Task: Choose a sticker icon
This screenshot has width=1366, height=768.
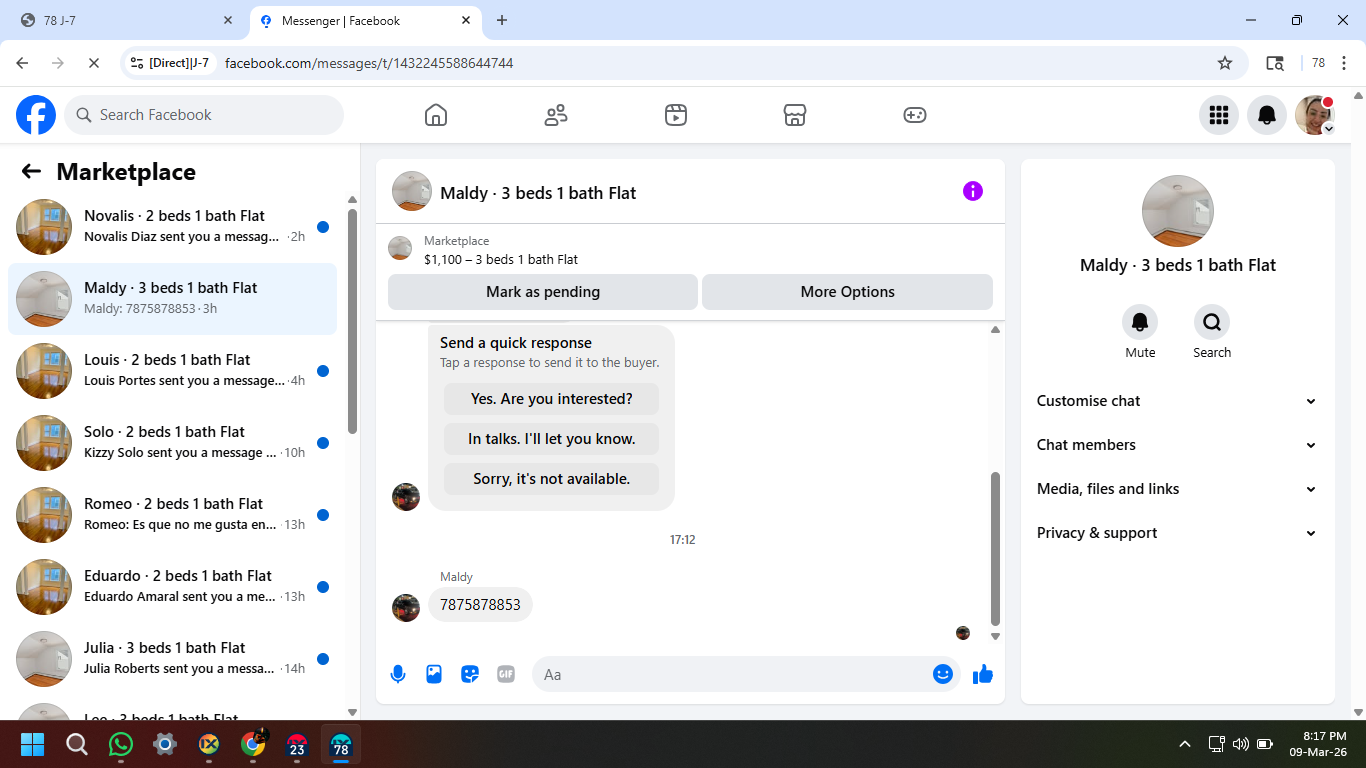Action: [x=470, y=674]
